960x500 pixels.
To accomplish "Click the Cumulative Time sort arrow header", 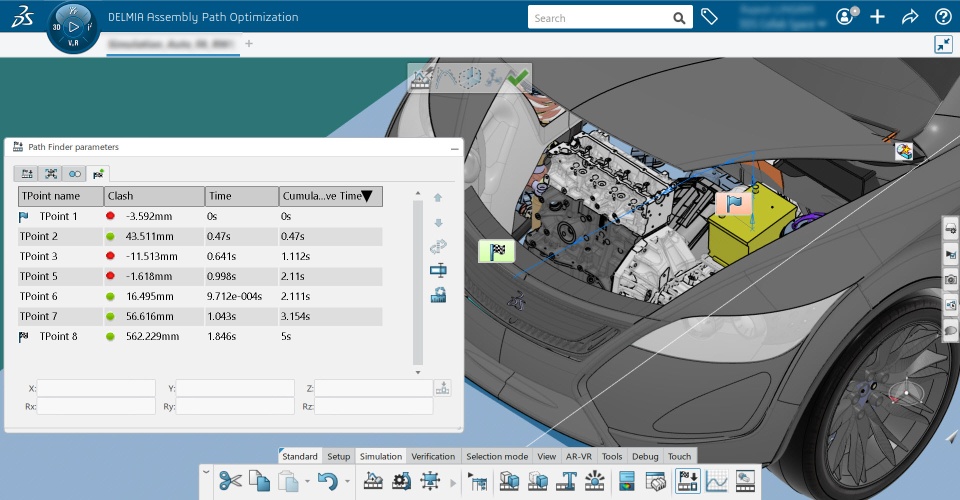I will [x=366, y=196].
